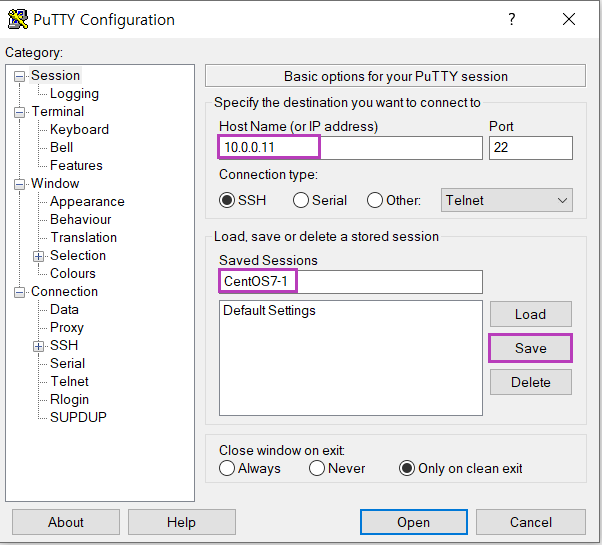The width and height of the screenshot is (602, 545).
Task: Click the Open button to connect
Action: (x=413, y=522)
